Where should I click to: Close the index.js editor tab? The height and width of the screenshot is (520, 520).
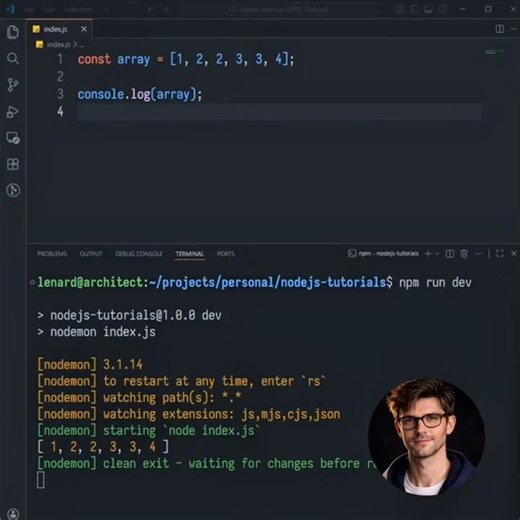tap(84, 29)
